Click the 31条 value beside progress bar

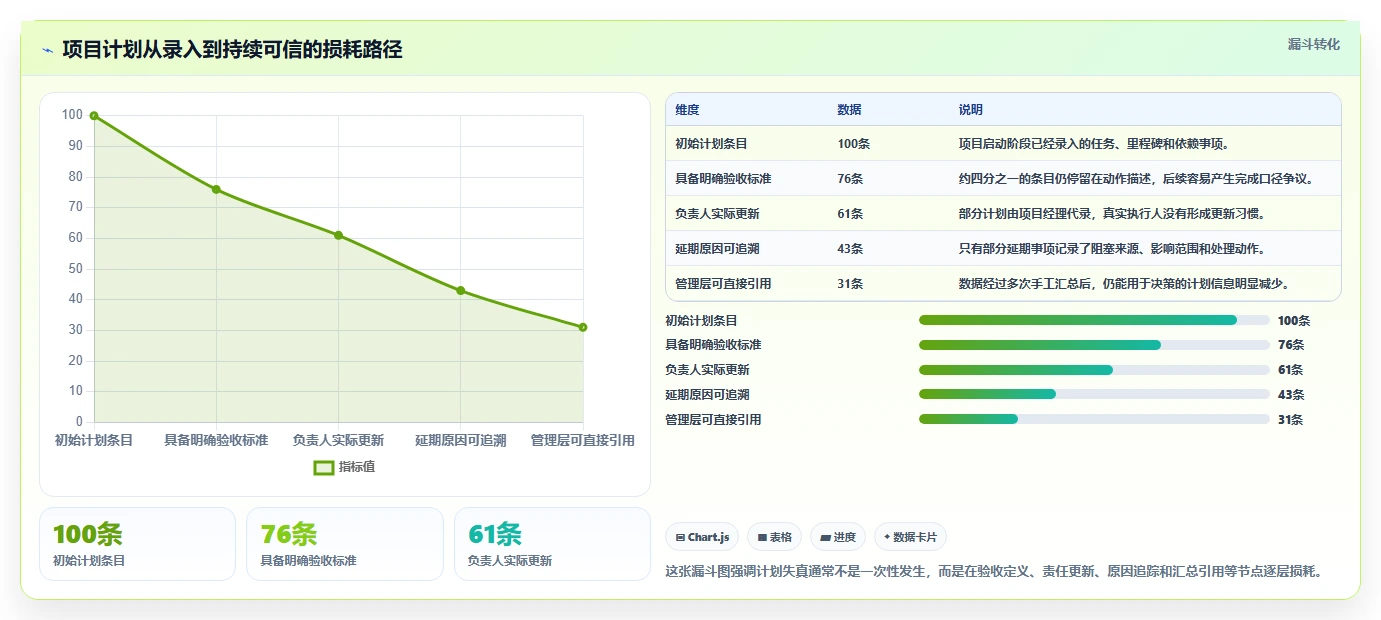click(1291, 420)
